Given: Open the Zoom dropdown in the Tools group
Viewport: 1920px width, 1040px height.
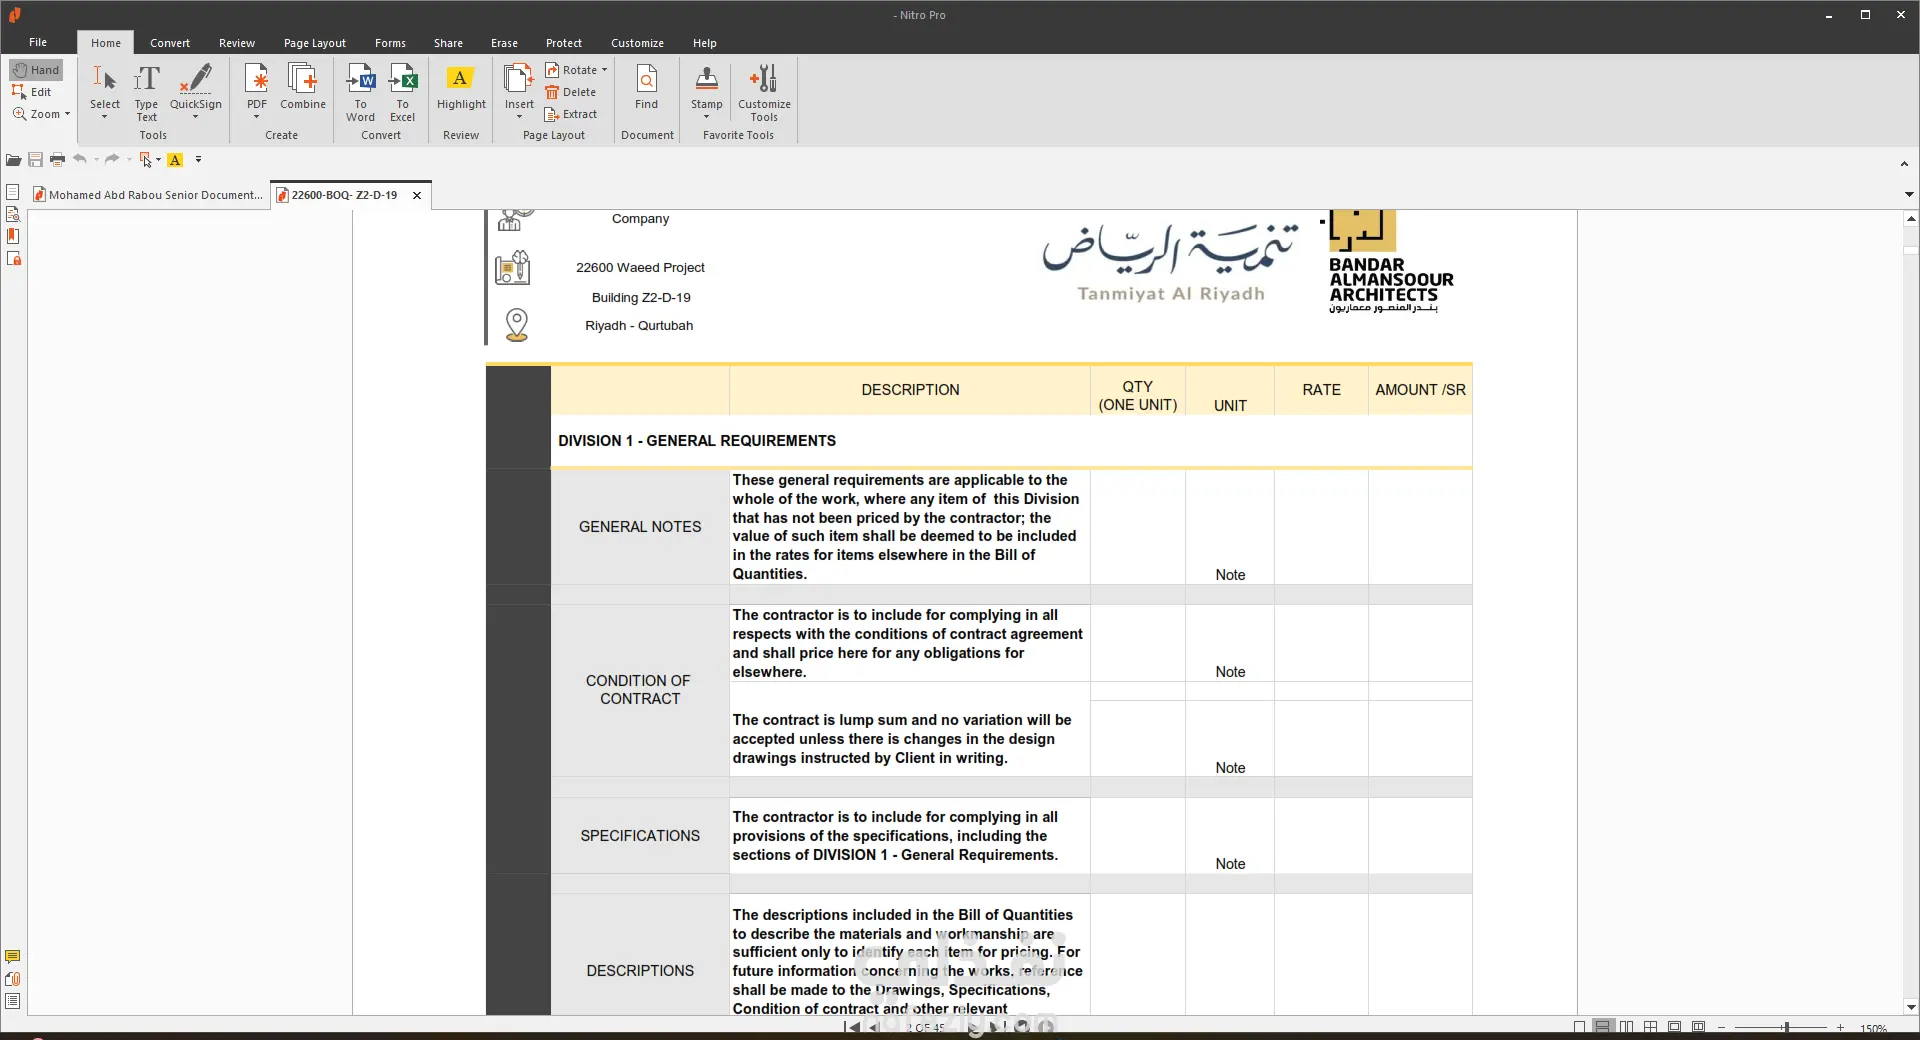Looking at the screenshot, I should (x=67, y=114).
